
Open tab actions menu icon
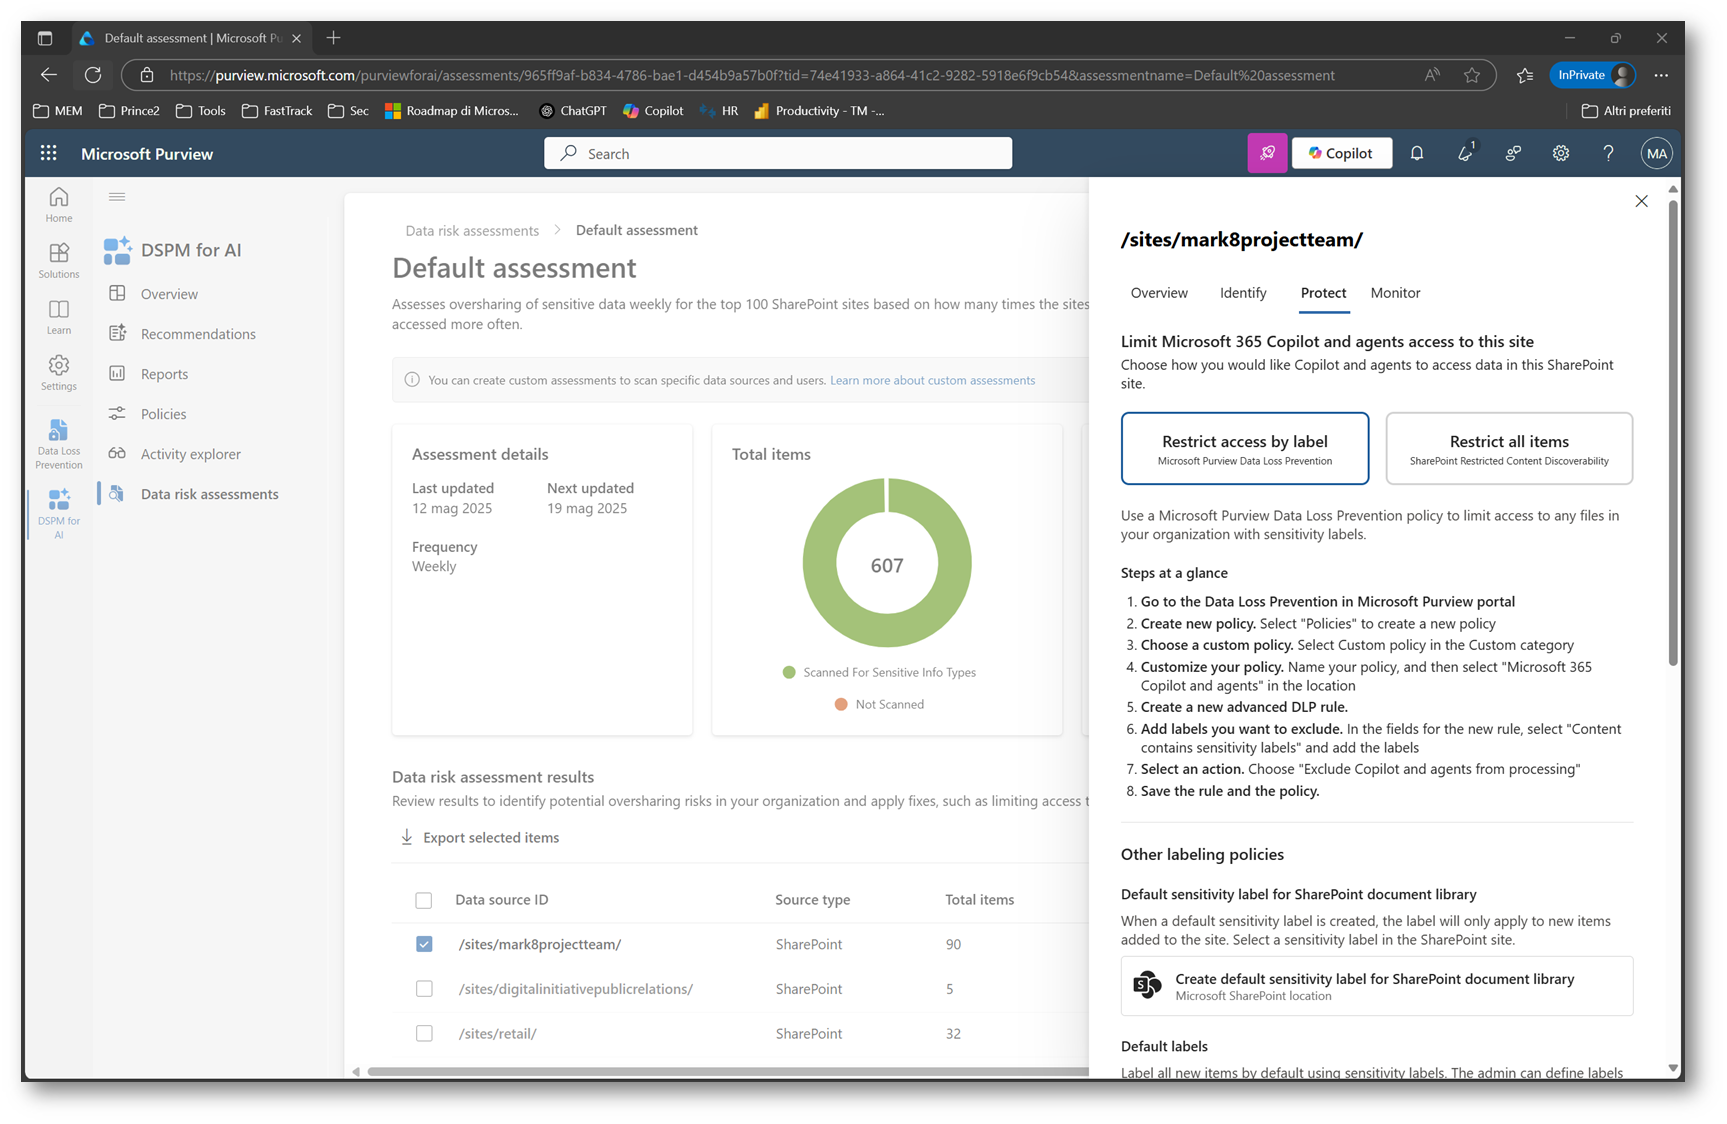(x=45, y=38)
